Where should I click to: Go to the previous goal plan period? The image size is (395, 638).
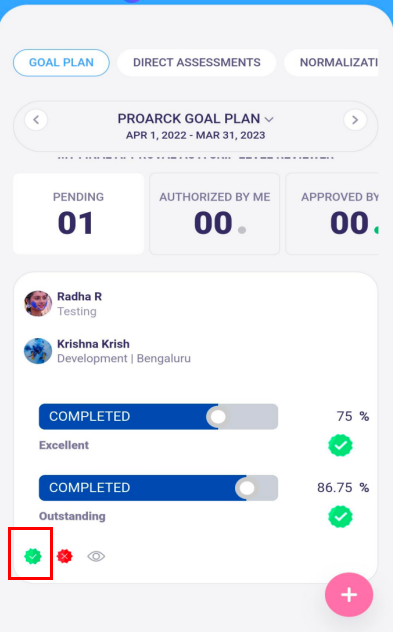click(36, 120)
